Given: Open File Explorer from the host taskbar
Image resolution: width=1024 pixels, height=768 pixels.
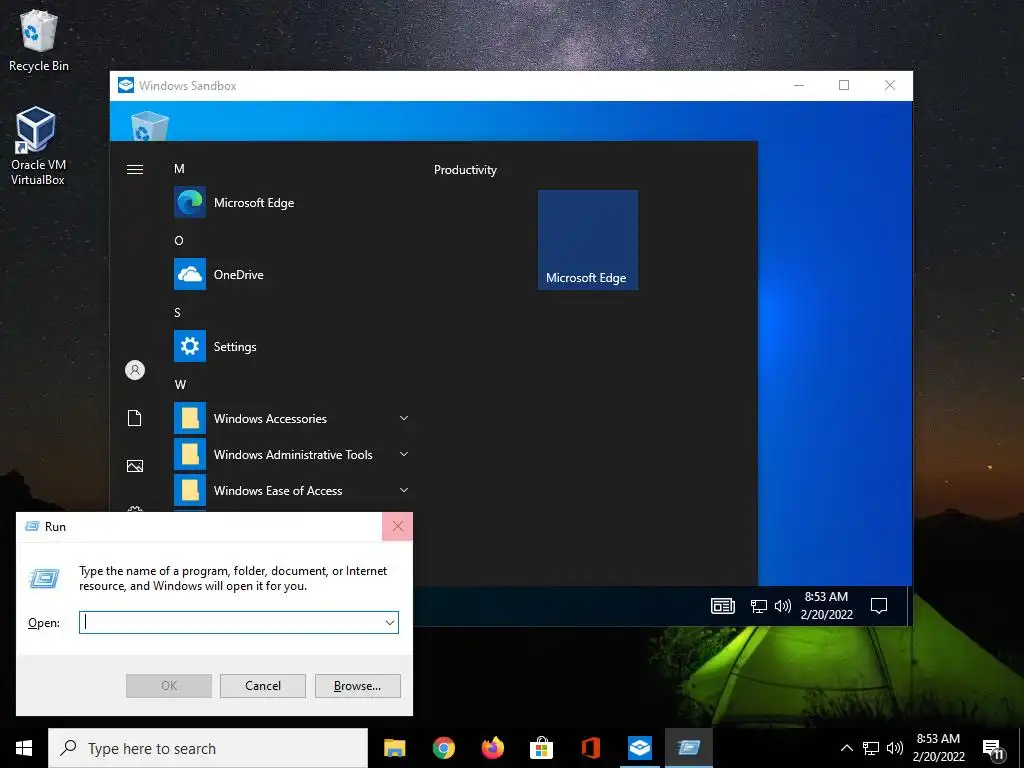Looking at the screenshot, I should 394,748.
